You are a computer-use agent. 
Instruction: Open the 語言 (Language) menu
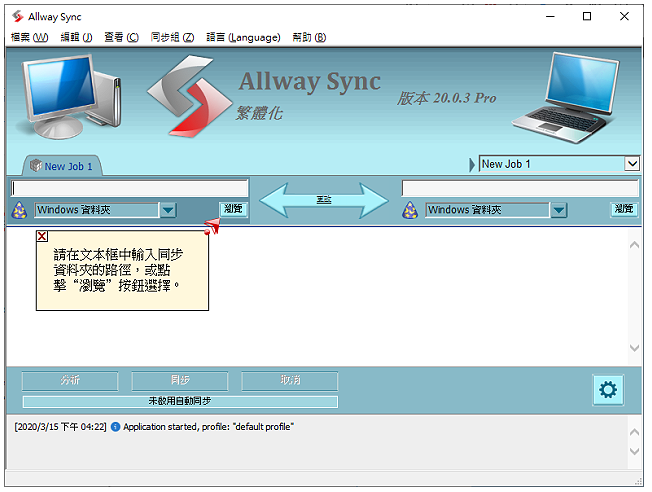pyautogui.click(x=243, y=37)
